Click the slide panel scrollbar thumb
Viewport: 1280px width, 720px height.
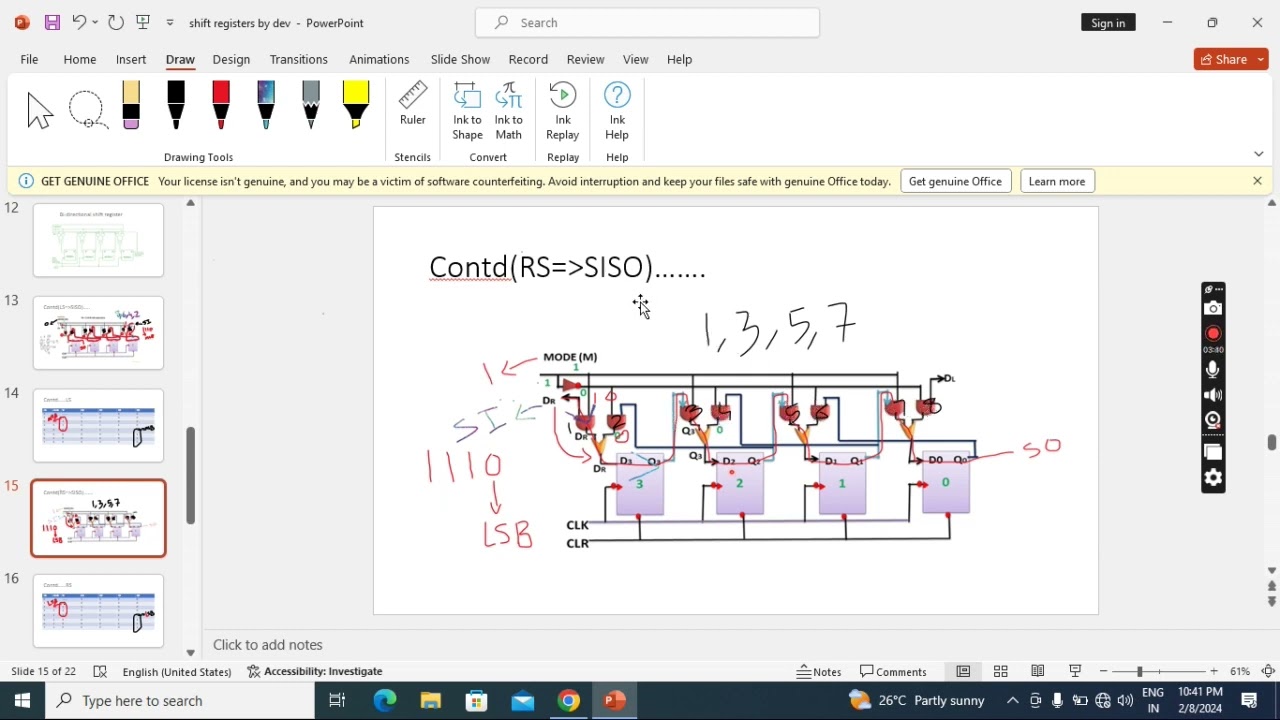click(x=190, y=475)
